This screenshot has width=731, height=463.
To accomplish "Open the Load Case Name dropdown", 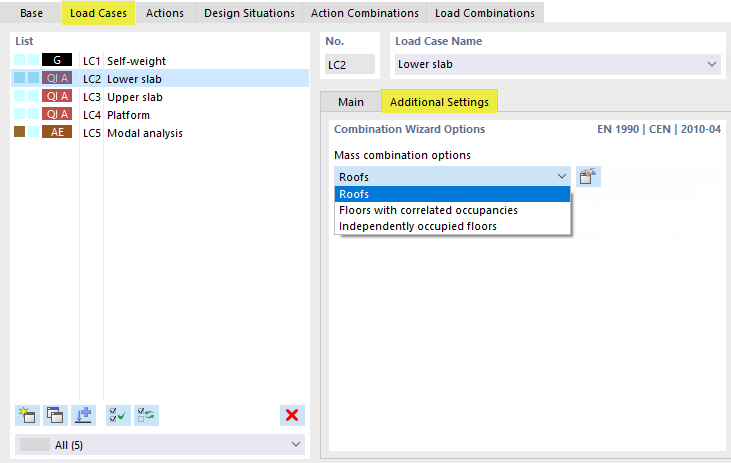I will pyautogui.click(x=712, y=65).
